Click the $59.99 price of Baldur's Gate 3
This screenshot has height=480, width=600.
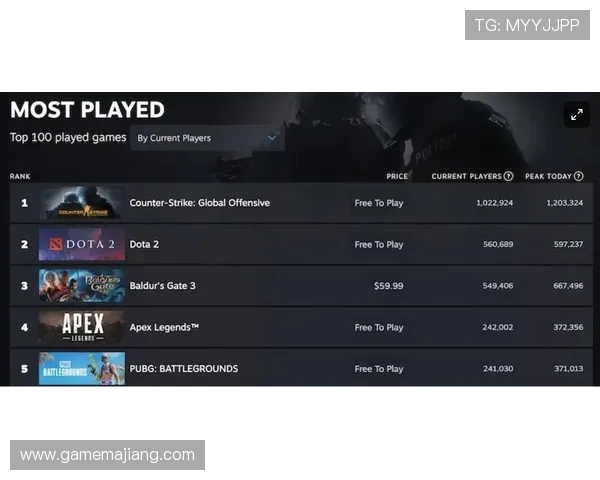click(x=388, y=286)
